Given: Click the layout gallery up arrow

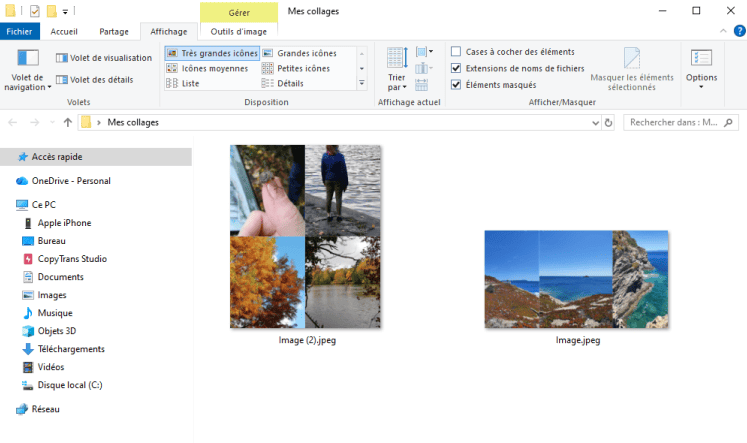Looking at the screenshot, I should click(x=362, y=53).
